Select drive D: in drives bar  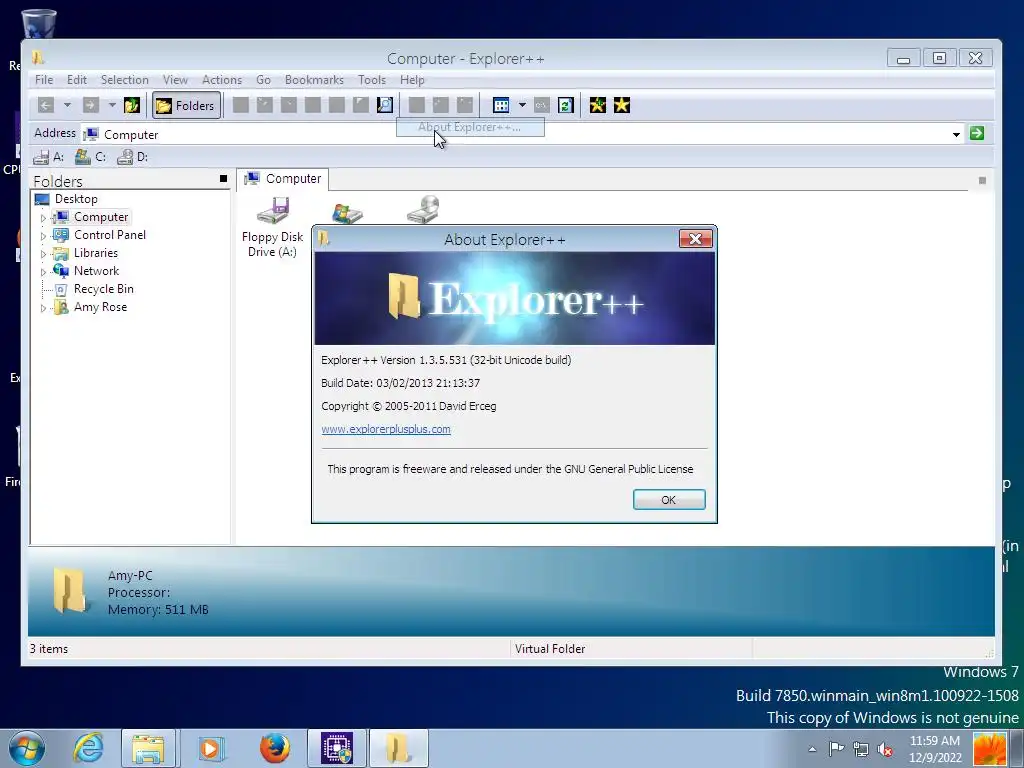click(133, 157)
